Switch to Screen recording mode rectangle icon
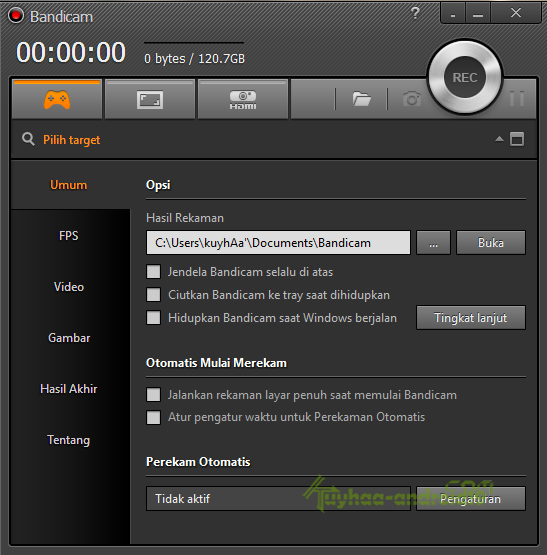The width and height of the screenshot is (547, 555). coord(150,99)
